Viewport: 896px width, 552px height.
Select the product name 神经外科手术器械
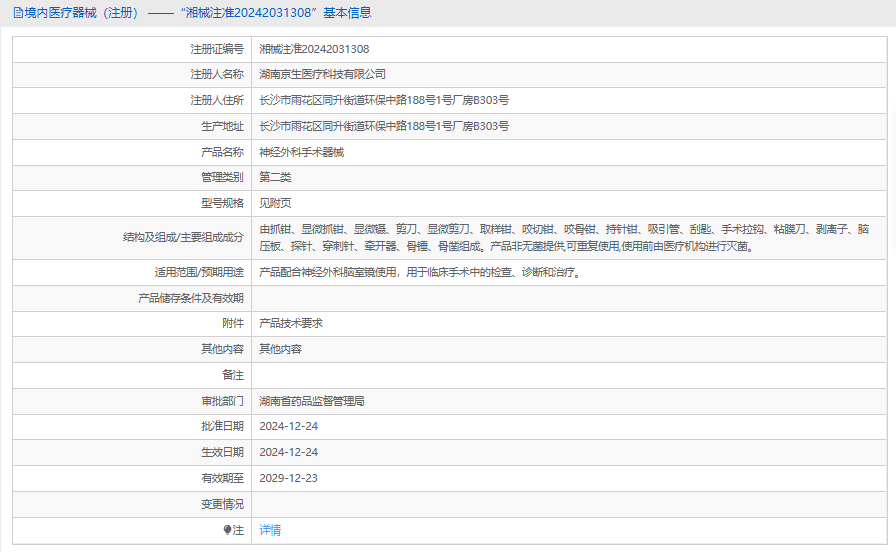click(x=301, y=152)
